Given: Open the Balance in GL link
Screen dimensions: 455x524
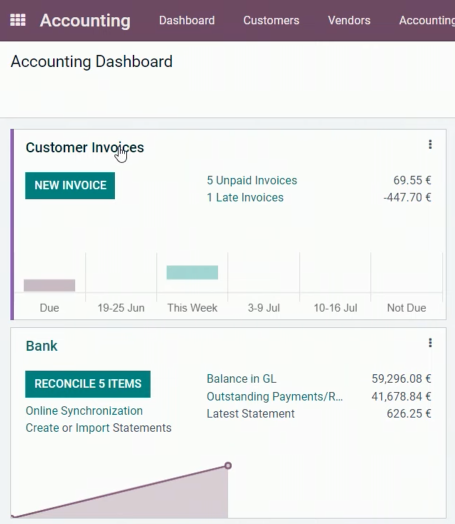Looking at the screenshot, I should (242, 379).
